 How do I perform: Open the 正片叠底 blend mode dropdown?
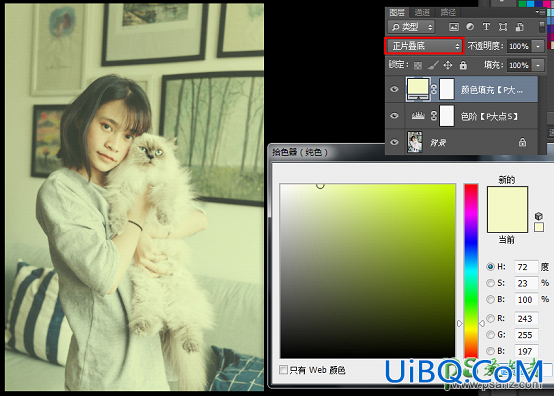pyautogui.click(x=424, y=46)
